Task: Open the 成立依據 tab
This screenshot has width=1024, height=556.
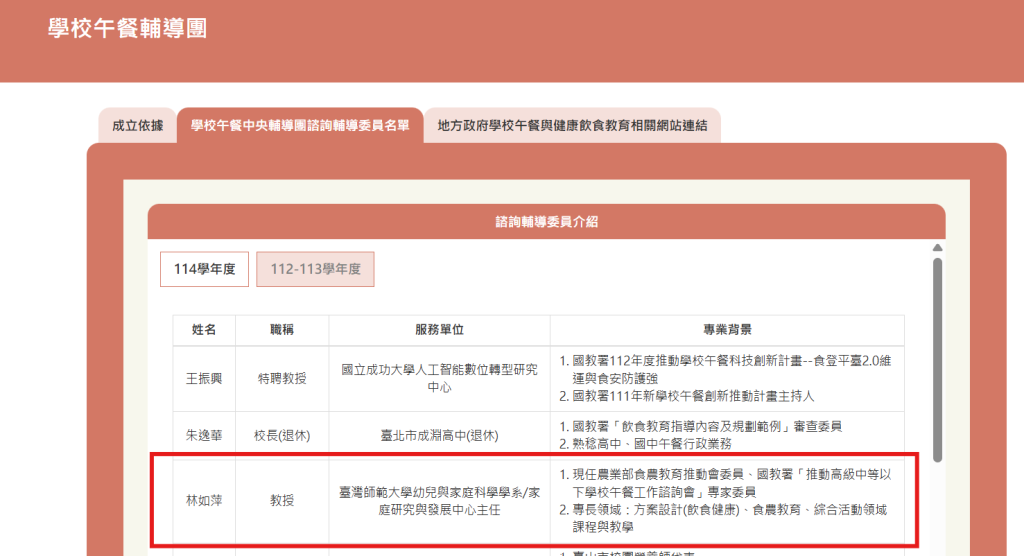Action: pyautogui.click(x=137, y=126)
